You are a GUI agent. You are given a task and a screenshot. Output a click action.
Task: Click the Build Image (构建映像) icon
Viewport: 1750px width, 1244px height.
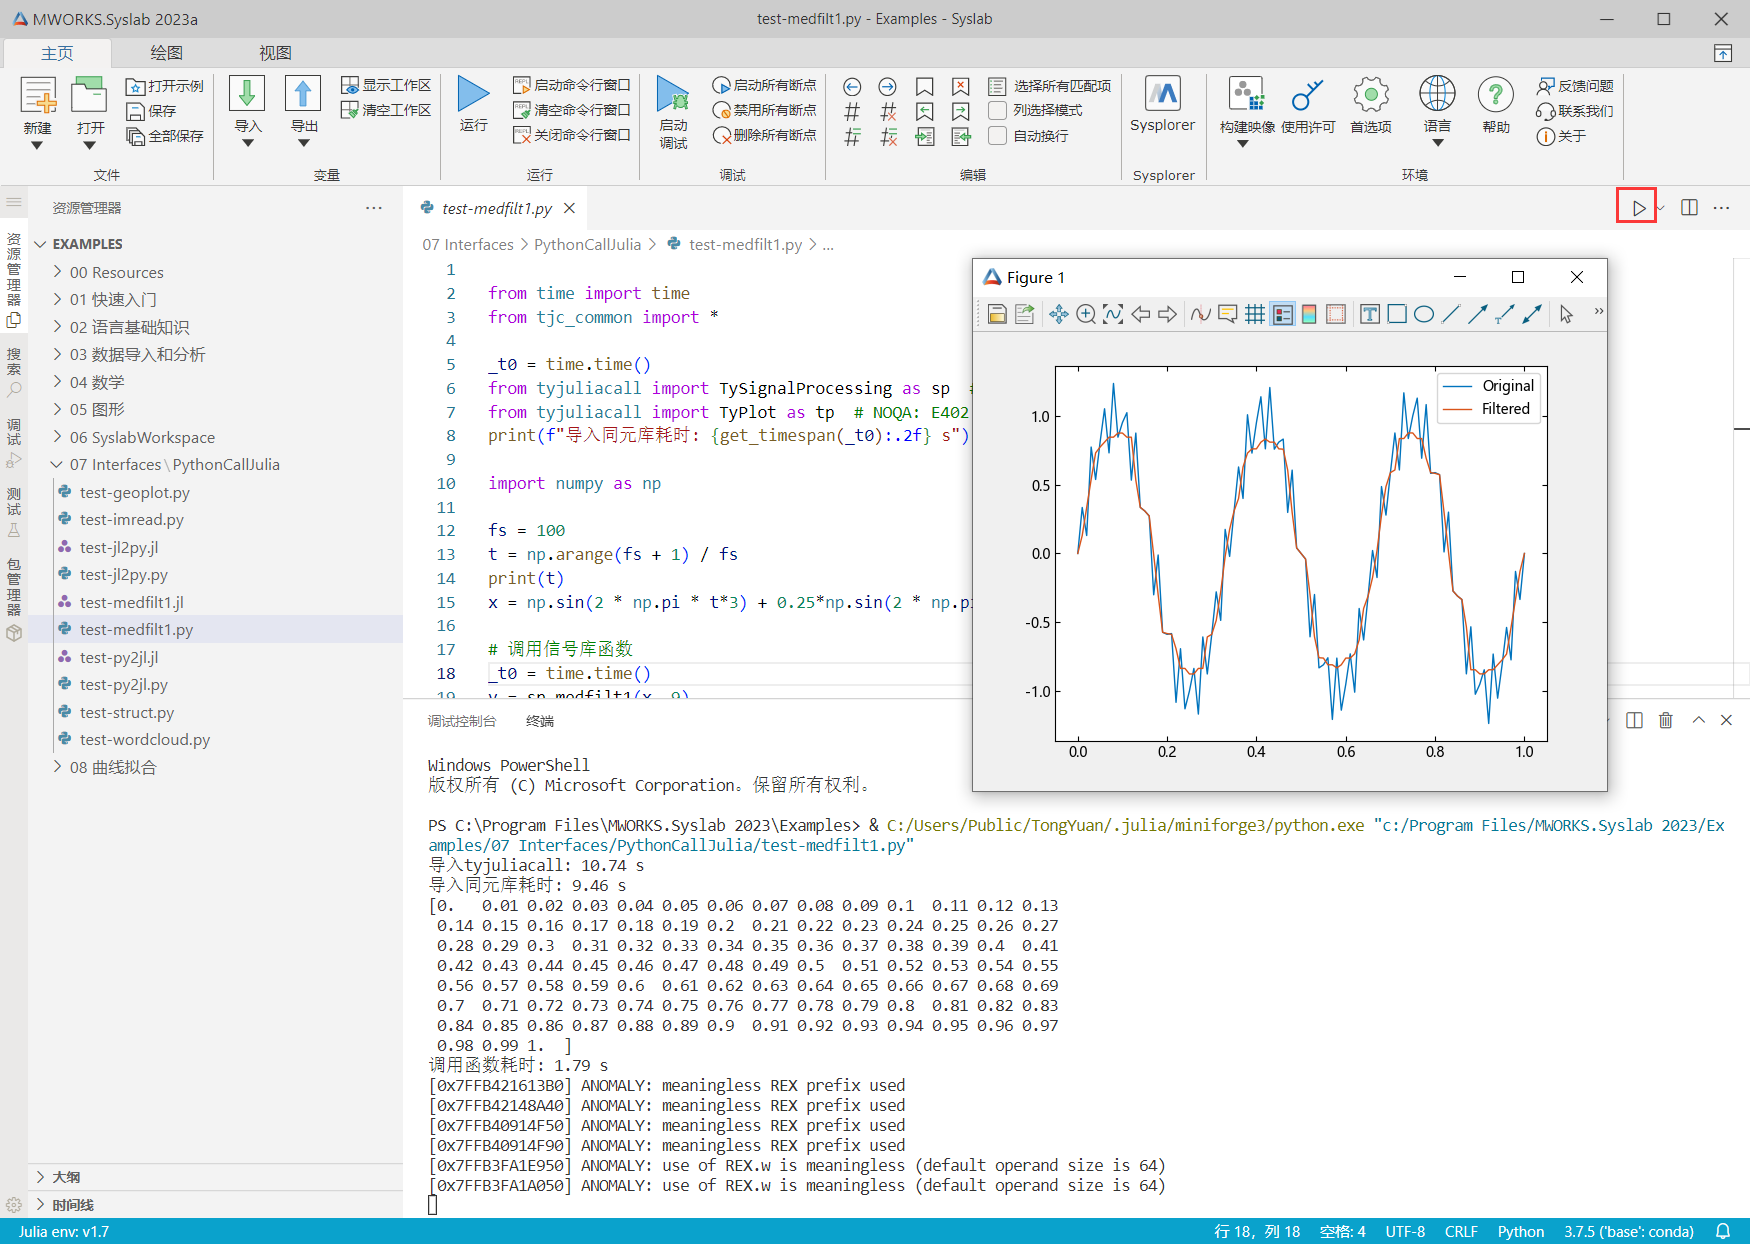[x=1246, y=95]
